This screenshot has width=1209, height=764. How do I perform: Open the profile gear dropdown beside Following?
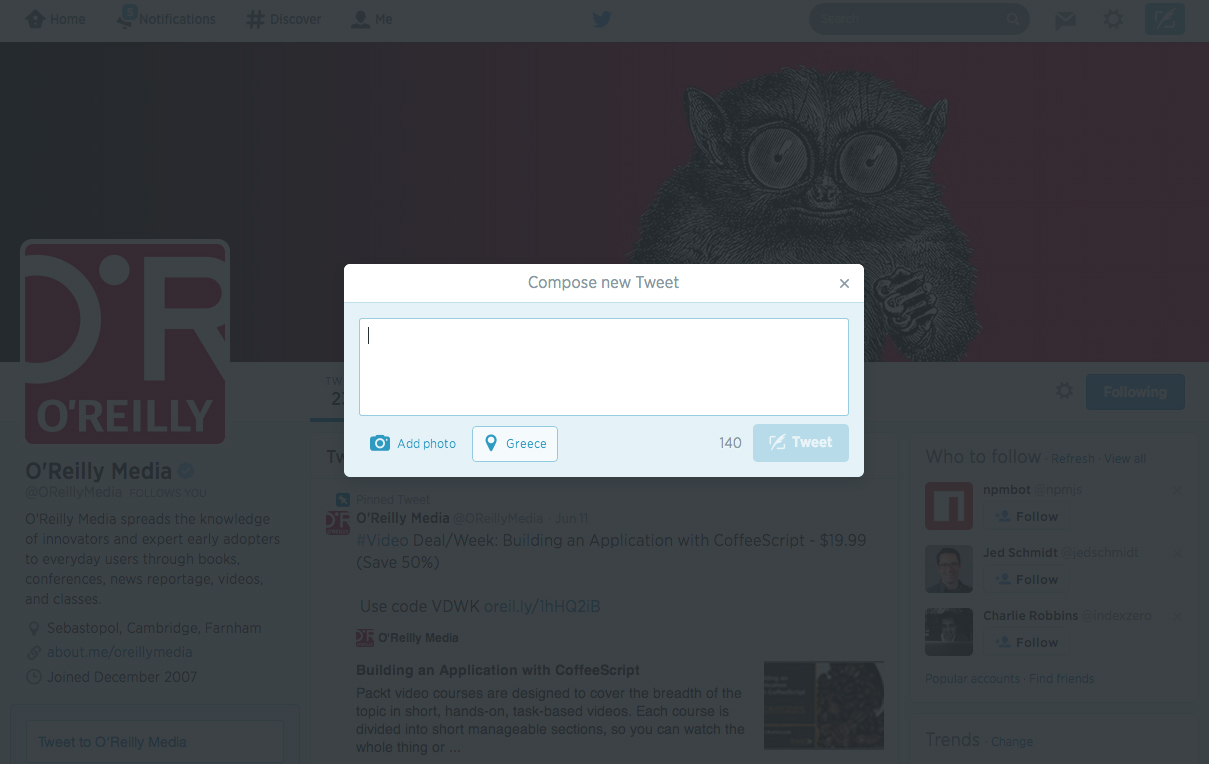[x=1065, y=391]
